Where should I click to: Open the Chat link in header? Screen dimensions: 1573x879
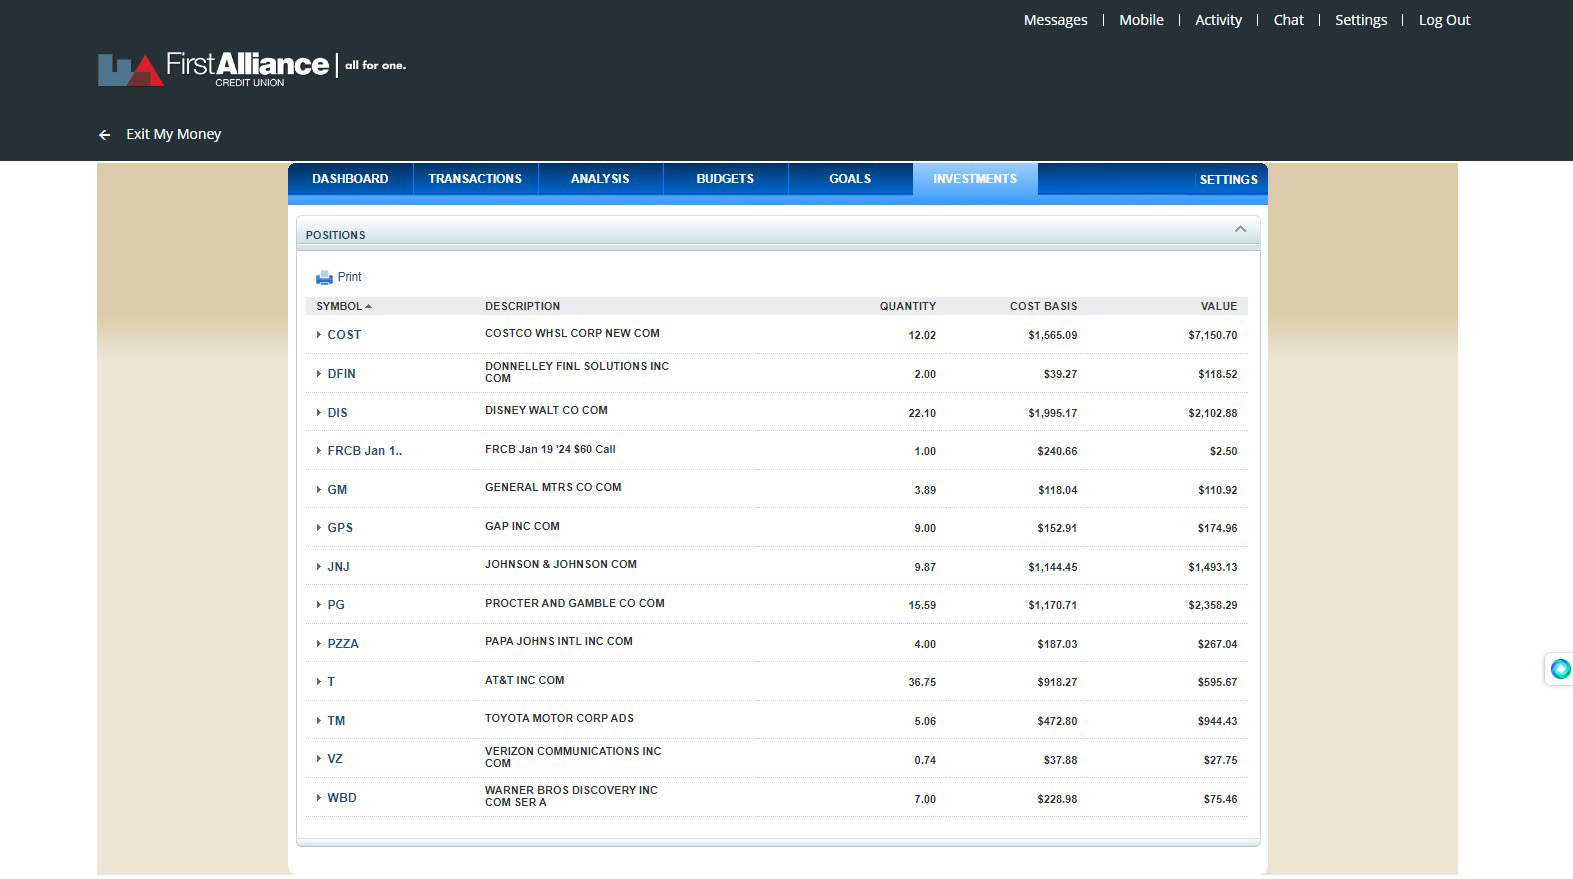coord(1288,20)
